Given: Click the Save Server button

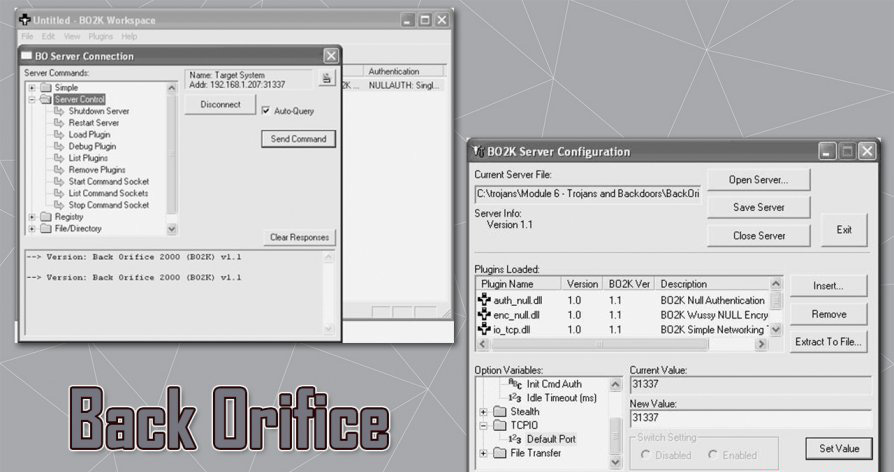Looking at the screenshot, I should pyautogui.click(x=758, y=207).
